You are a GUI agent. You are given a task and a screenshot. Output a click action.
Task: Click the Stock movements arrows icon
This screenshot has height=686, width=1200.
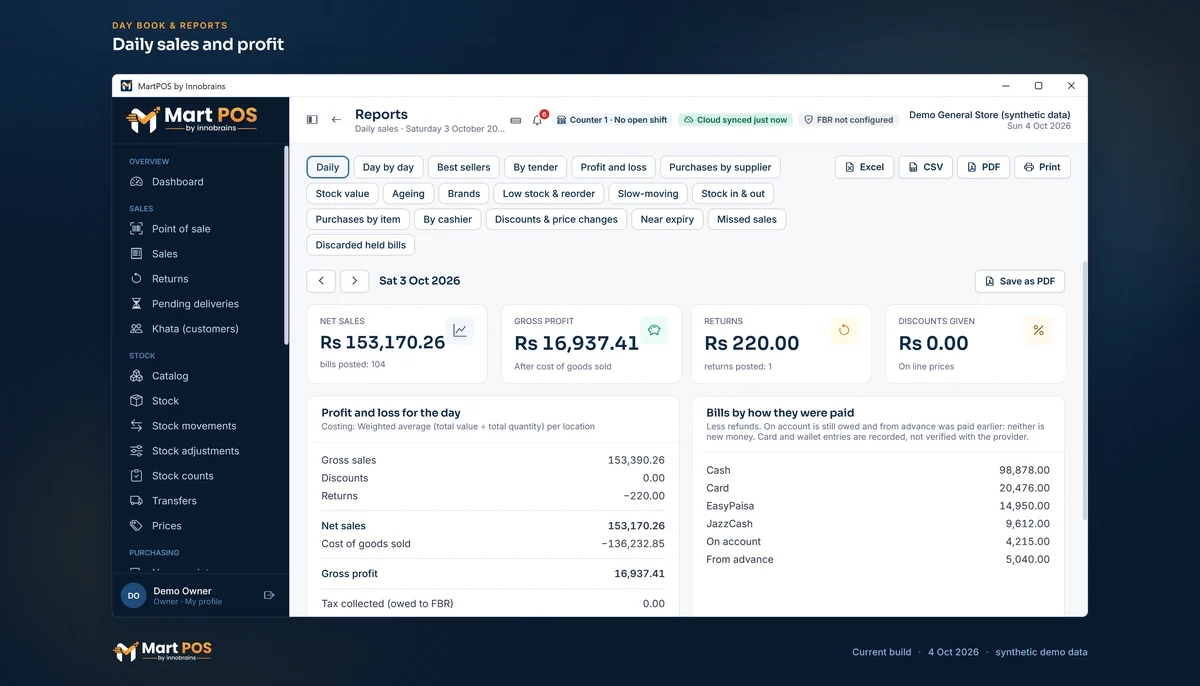(x=137, y=426)
